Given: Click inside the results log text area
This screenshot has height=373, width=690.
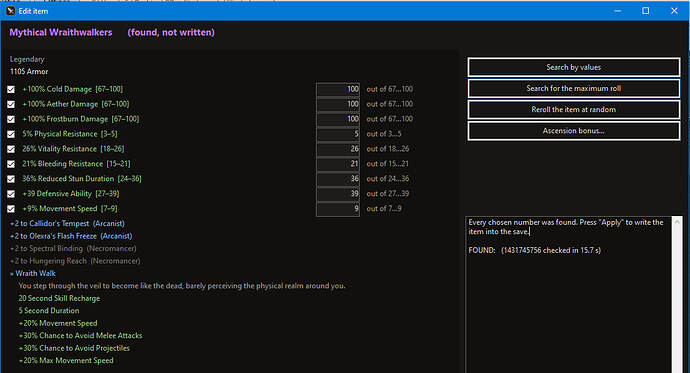Looking at the screenshot, I should click(569, 295).
